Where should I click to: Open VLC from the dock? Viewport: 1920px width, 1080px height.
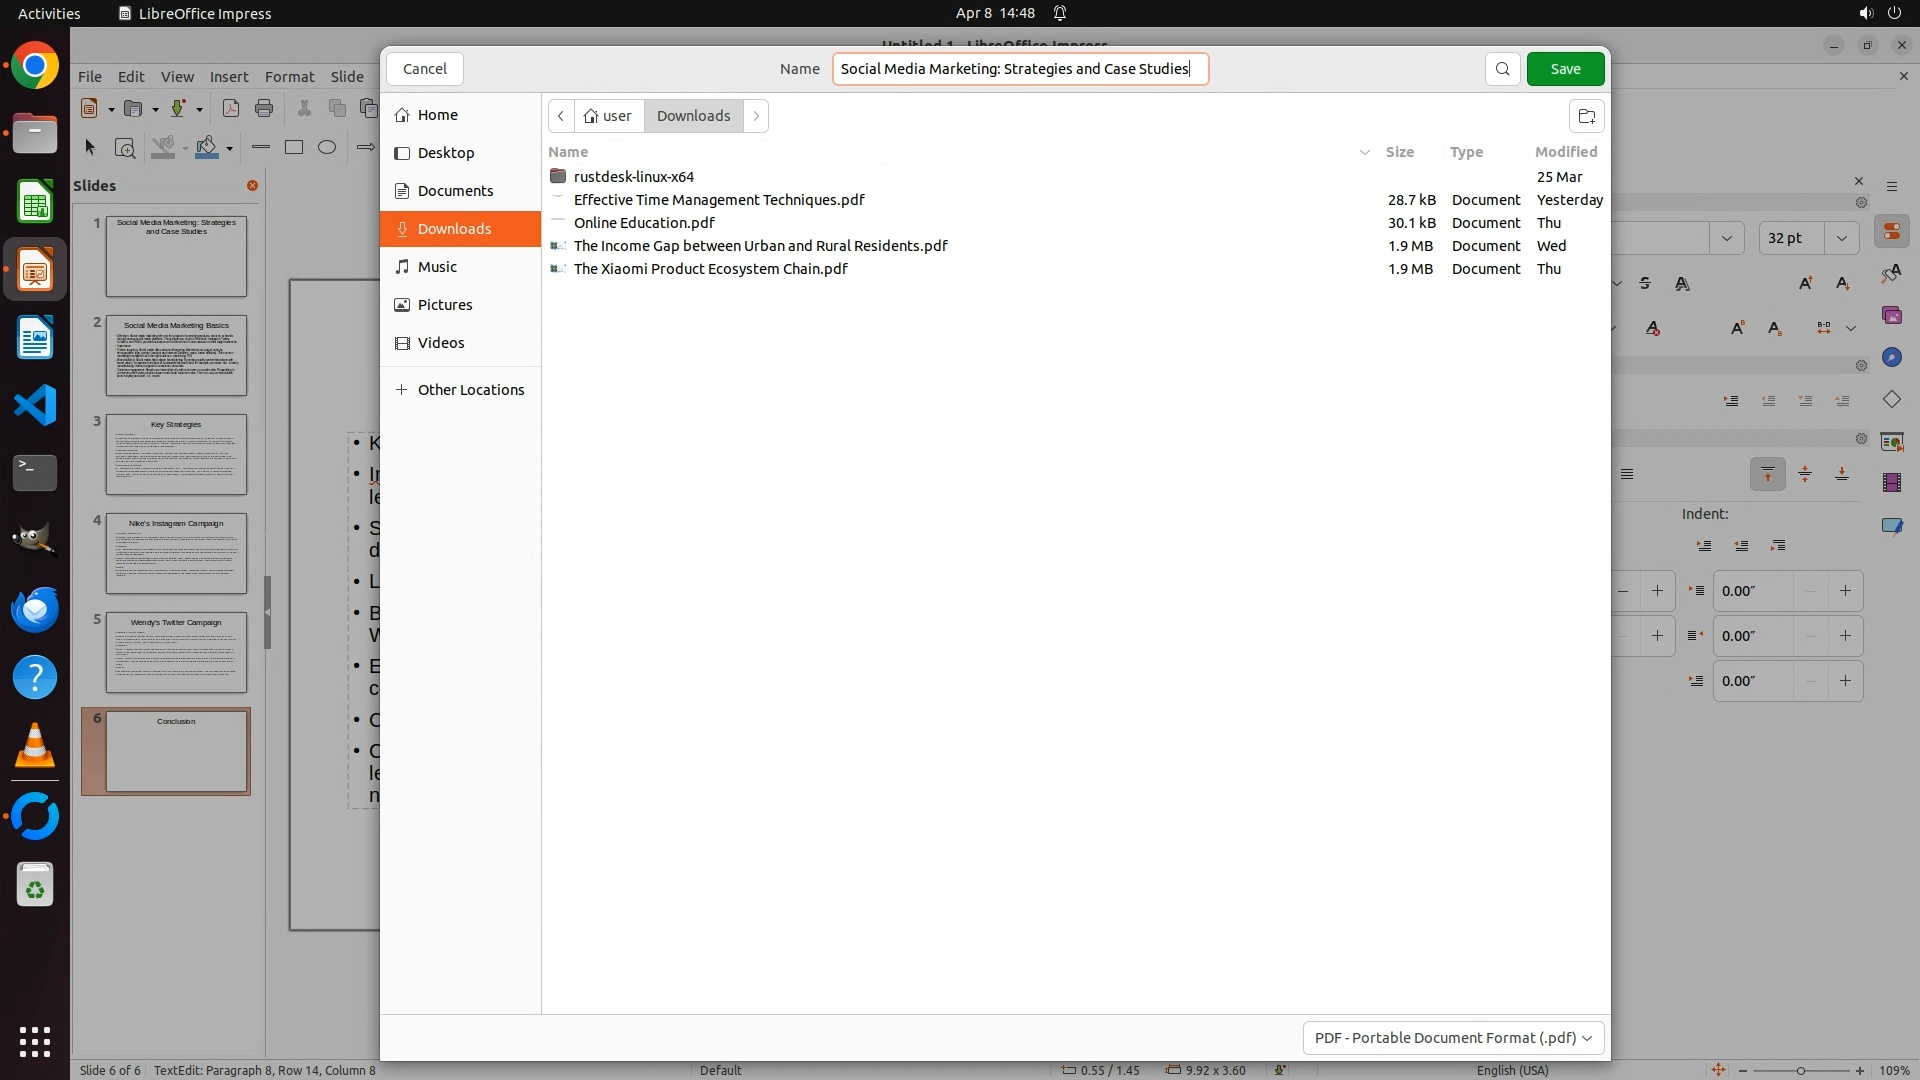pyautogui.click(x=35, y=746)
